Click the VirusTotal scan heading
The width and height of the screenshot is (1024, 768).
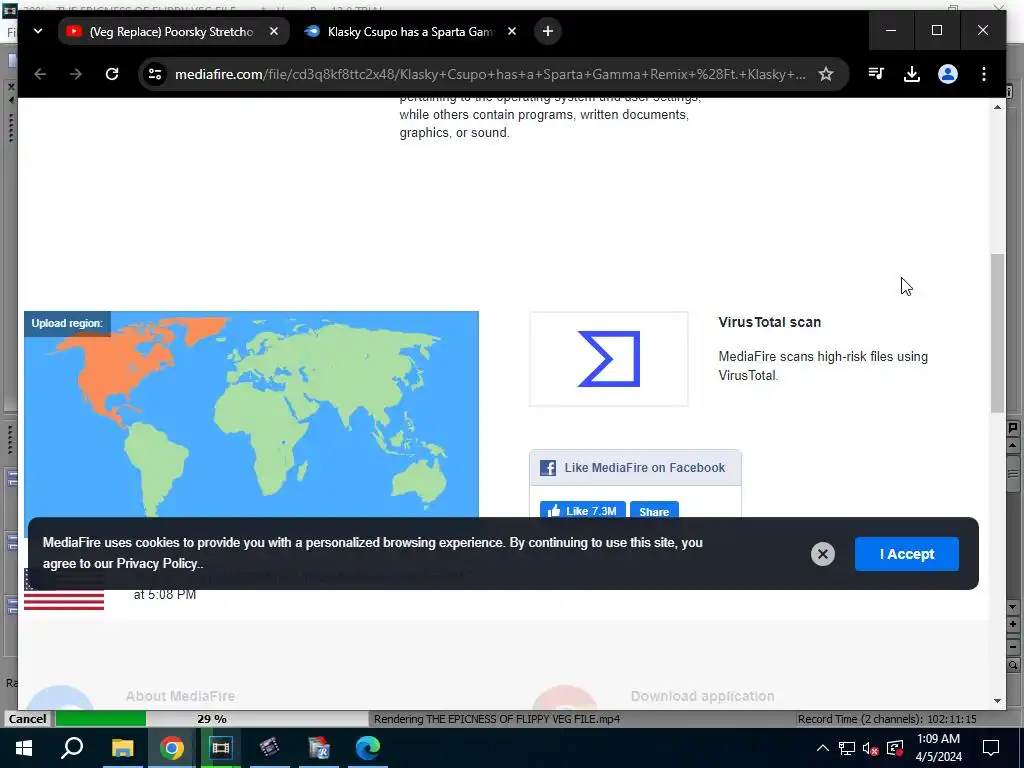click(769, 322)
